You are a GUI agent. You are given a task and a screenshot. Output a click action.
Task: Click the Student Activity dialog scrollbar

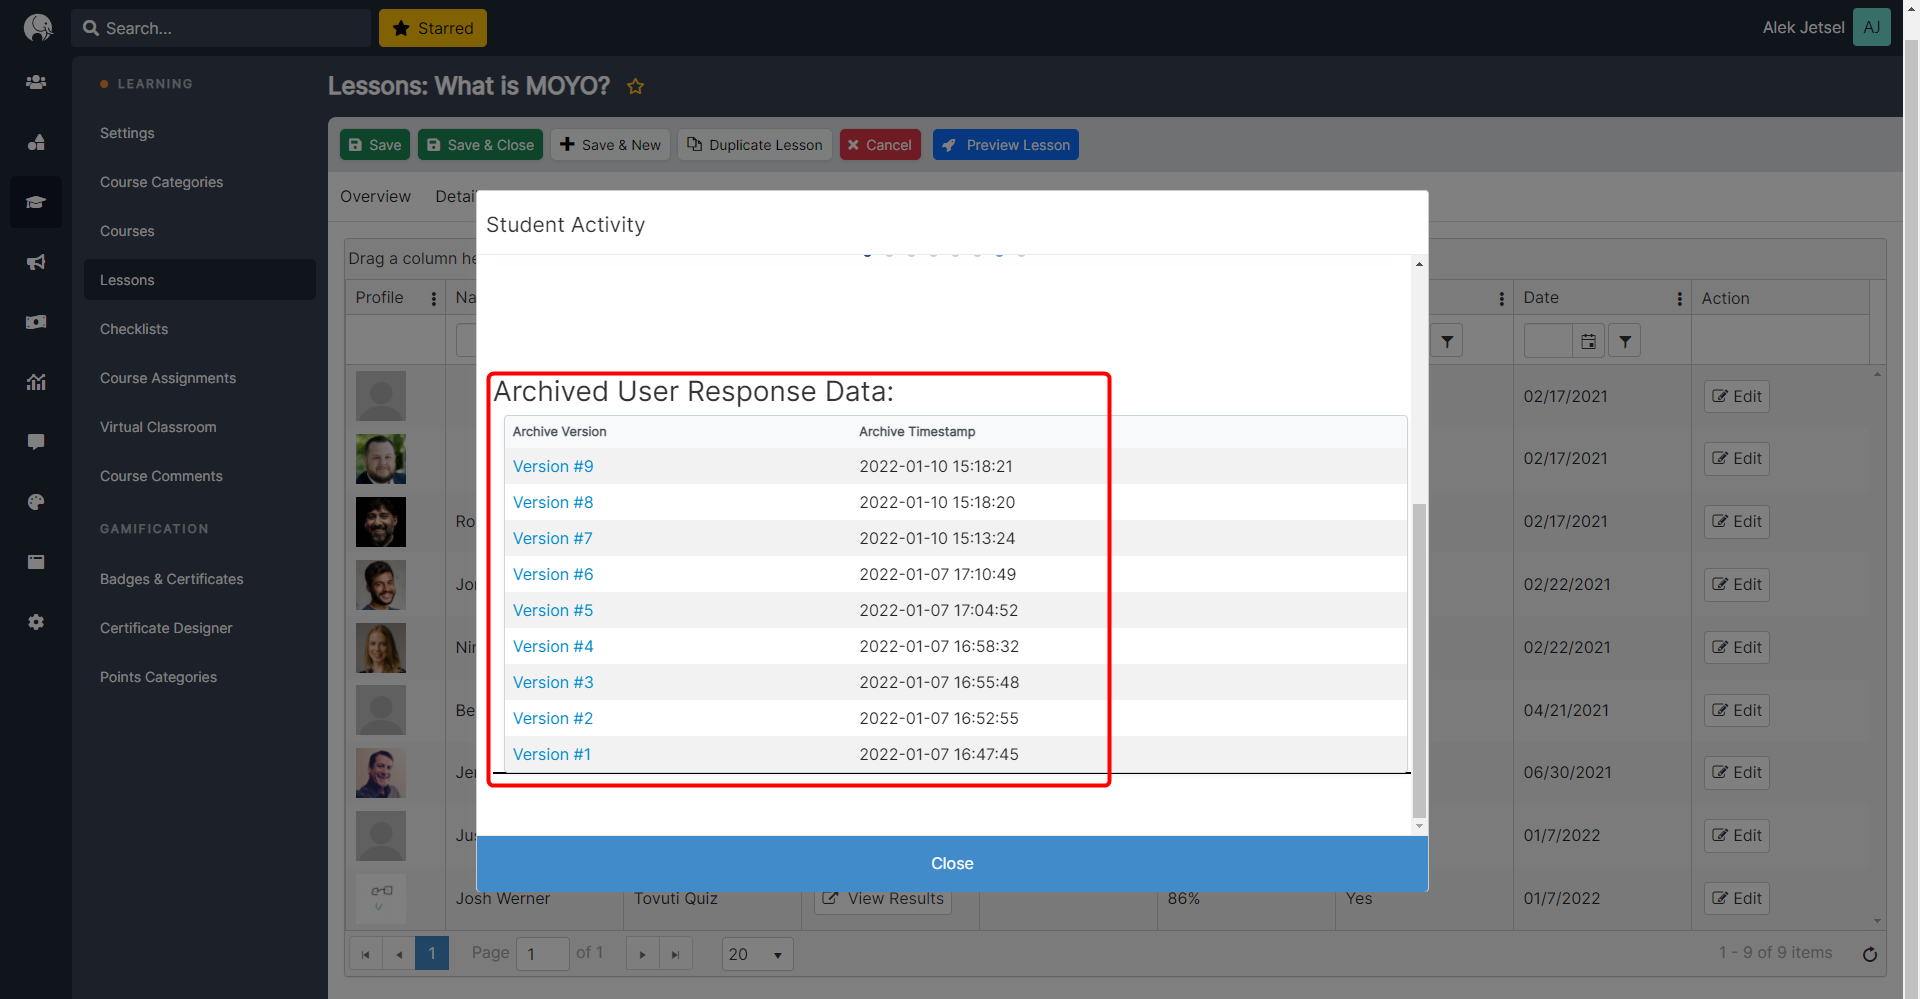pos(1419,660)
